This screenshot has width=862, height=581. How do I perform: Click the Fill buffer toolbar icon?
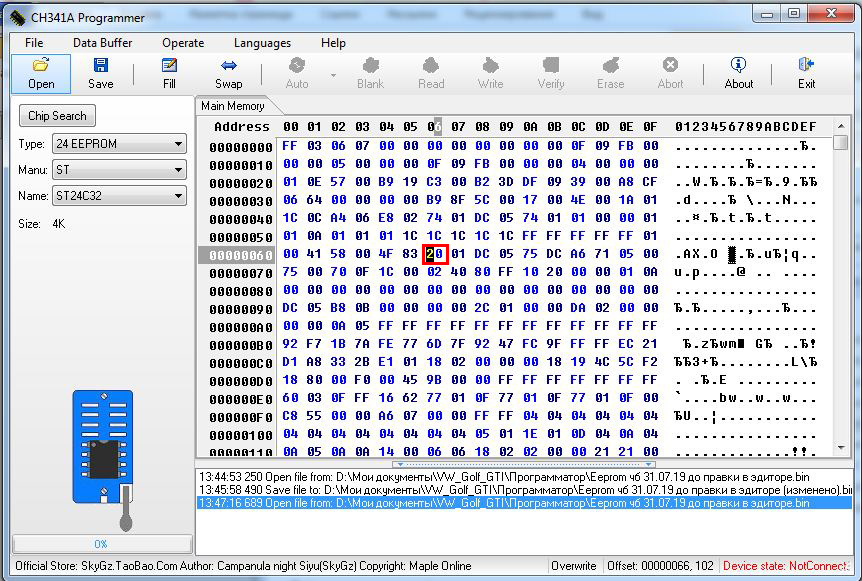point(169,65)
